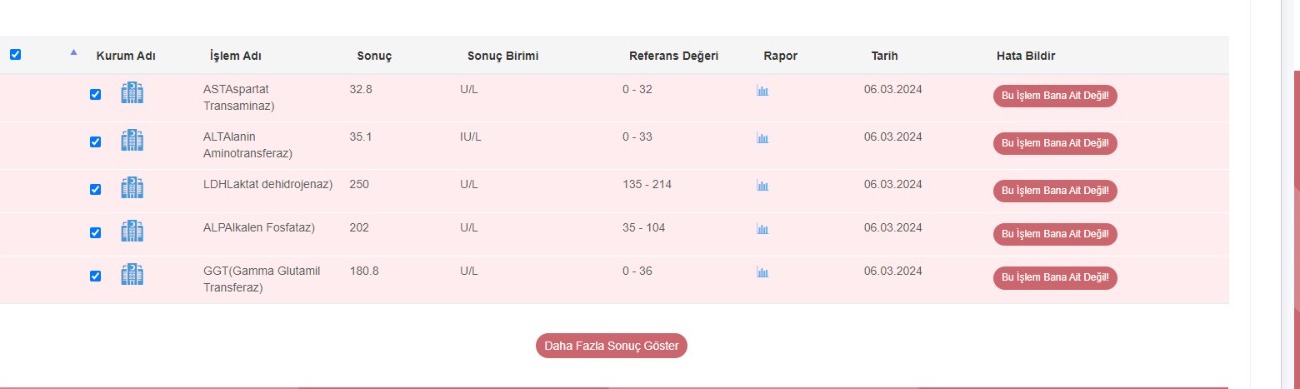Uncheck the ALT Alanin Aminotransferaz row checkbox
1300x389 pixels.
click(x=95, y=141)
